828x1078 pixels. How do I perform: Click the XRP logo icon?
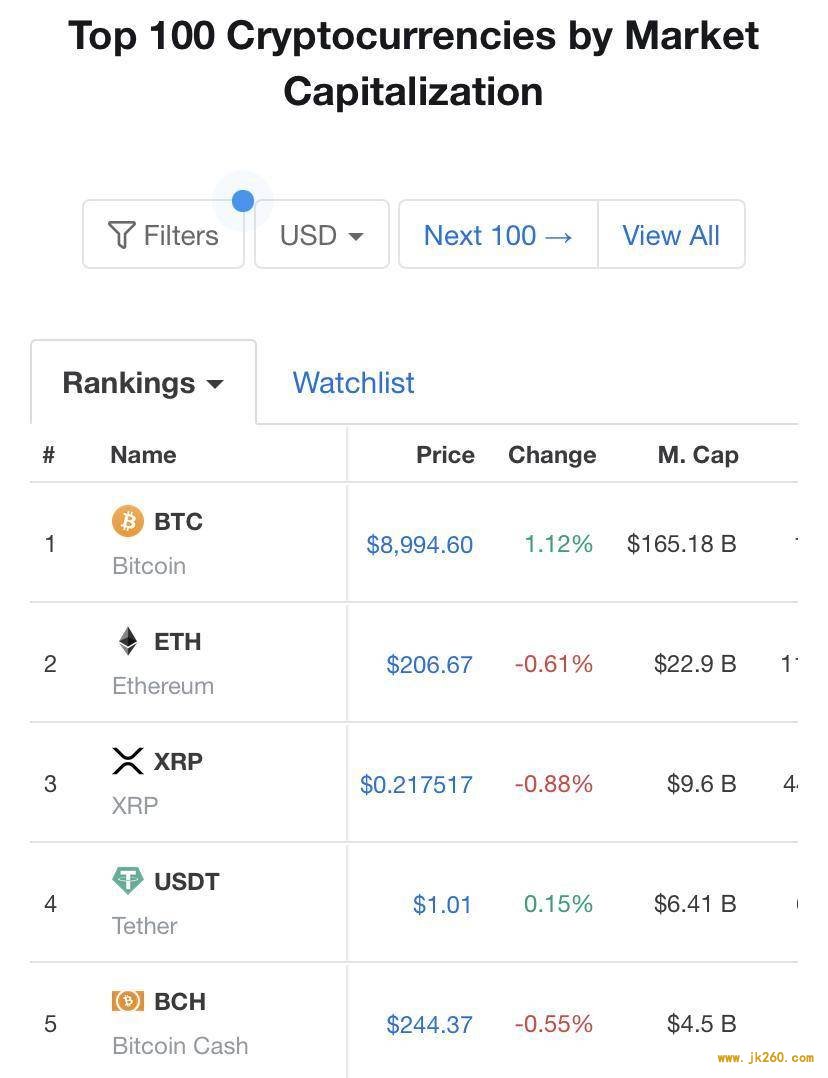(x=128, y=760)
